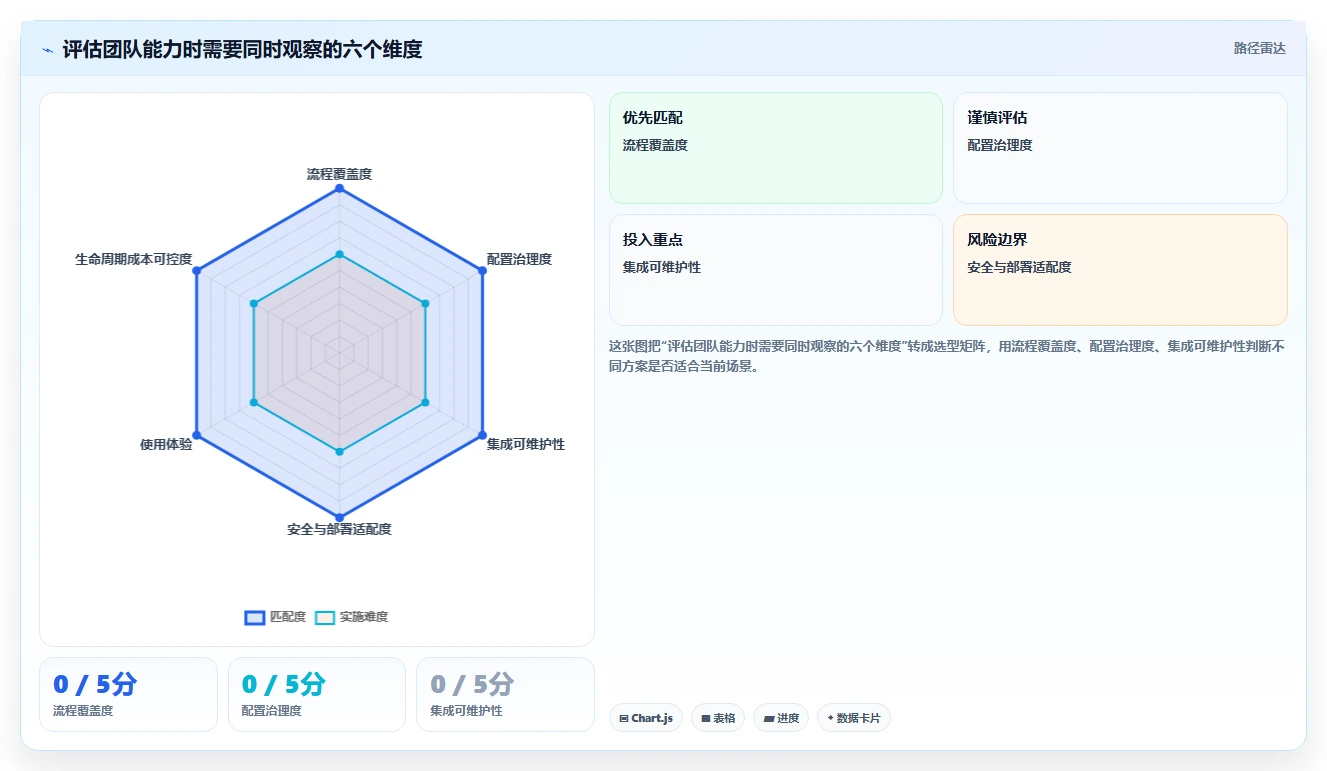Click the outer radar point at 配置治理度
Image resolution: width=1327 pixels, height=771 pixels.
pos(482,270)
